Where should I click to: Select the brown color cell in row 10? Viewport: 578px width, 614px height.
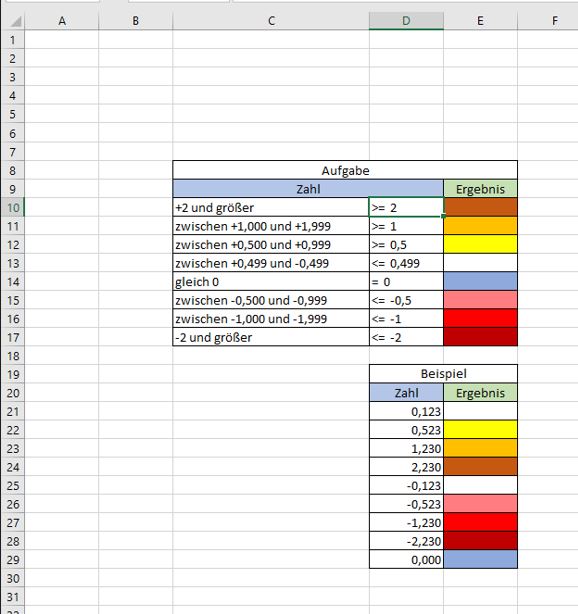pos(480,208)
